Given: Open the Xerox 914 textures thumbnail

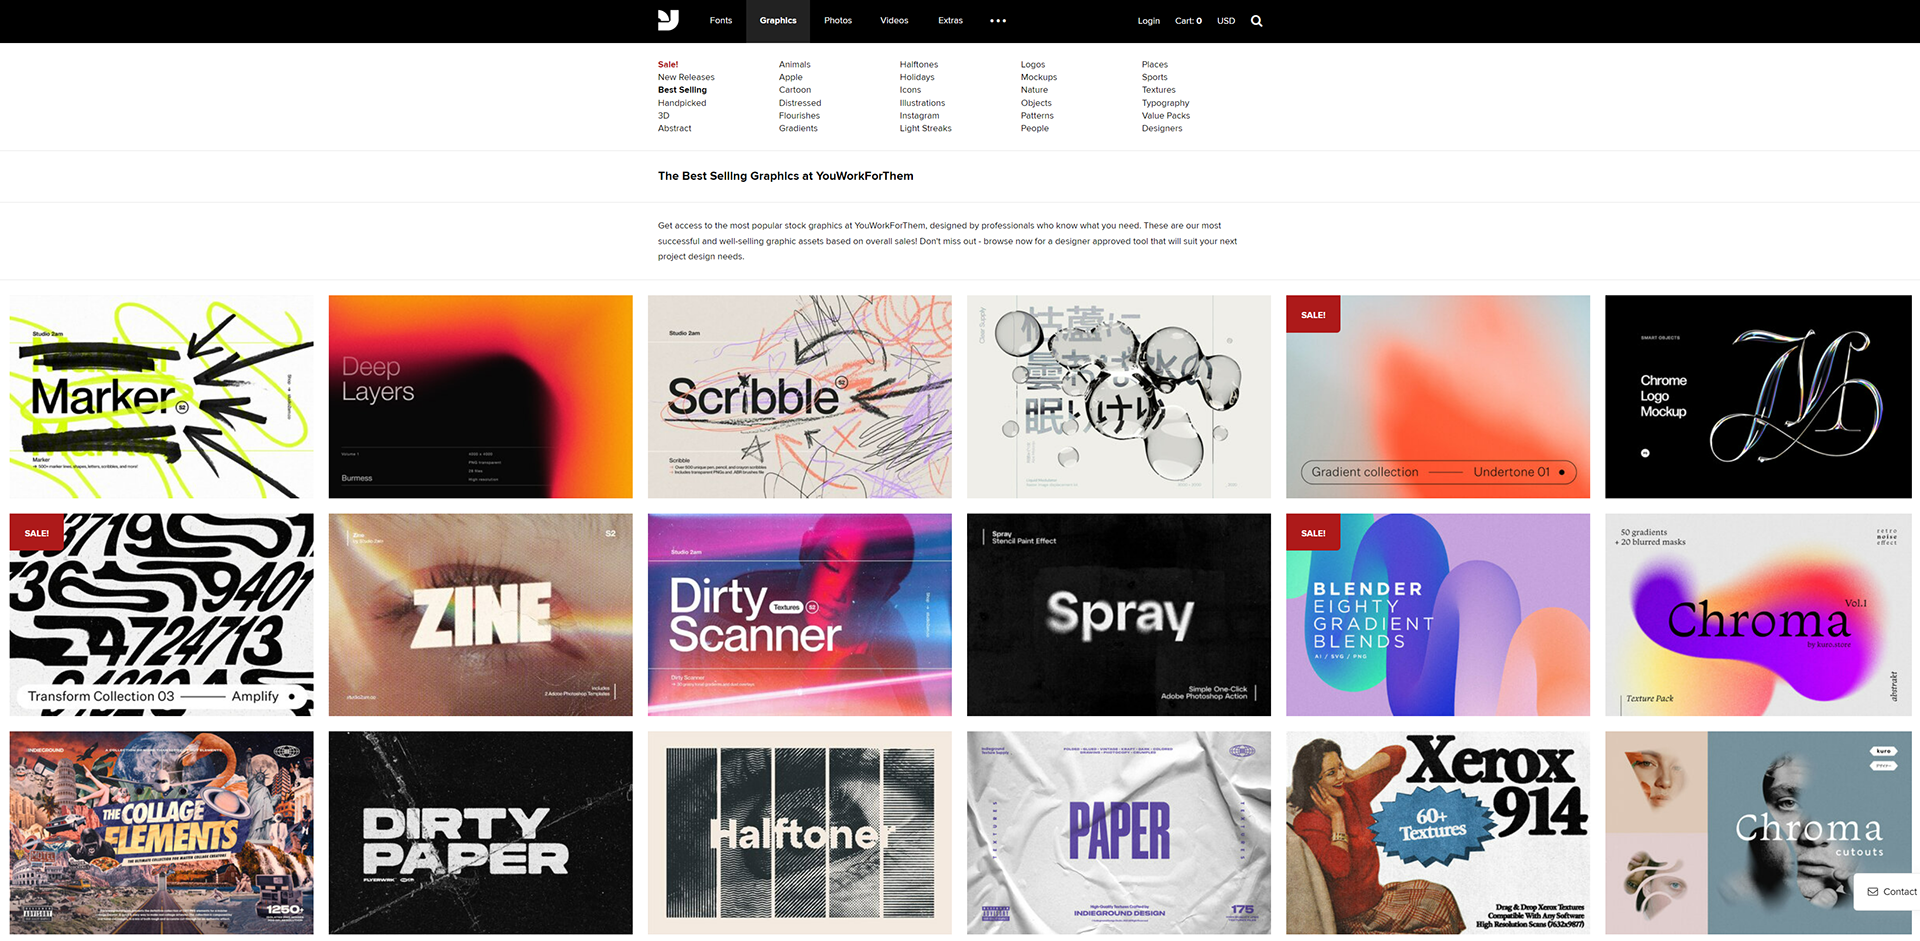Looking at the screenshot, I should point(1438,833).
